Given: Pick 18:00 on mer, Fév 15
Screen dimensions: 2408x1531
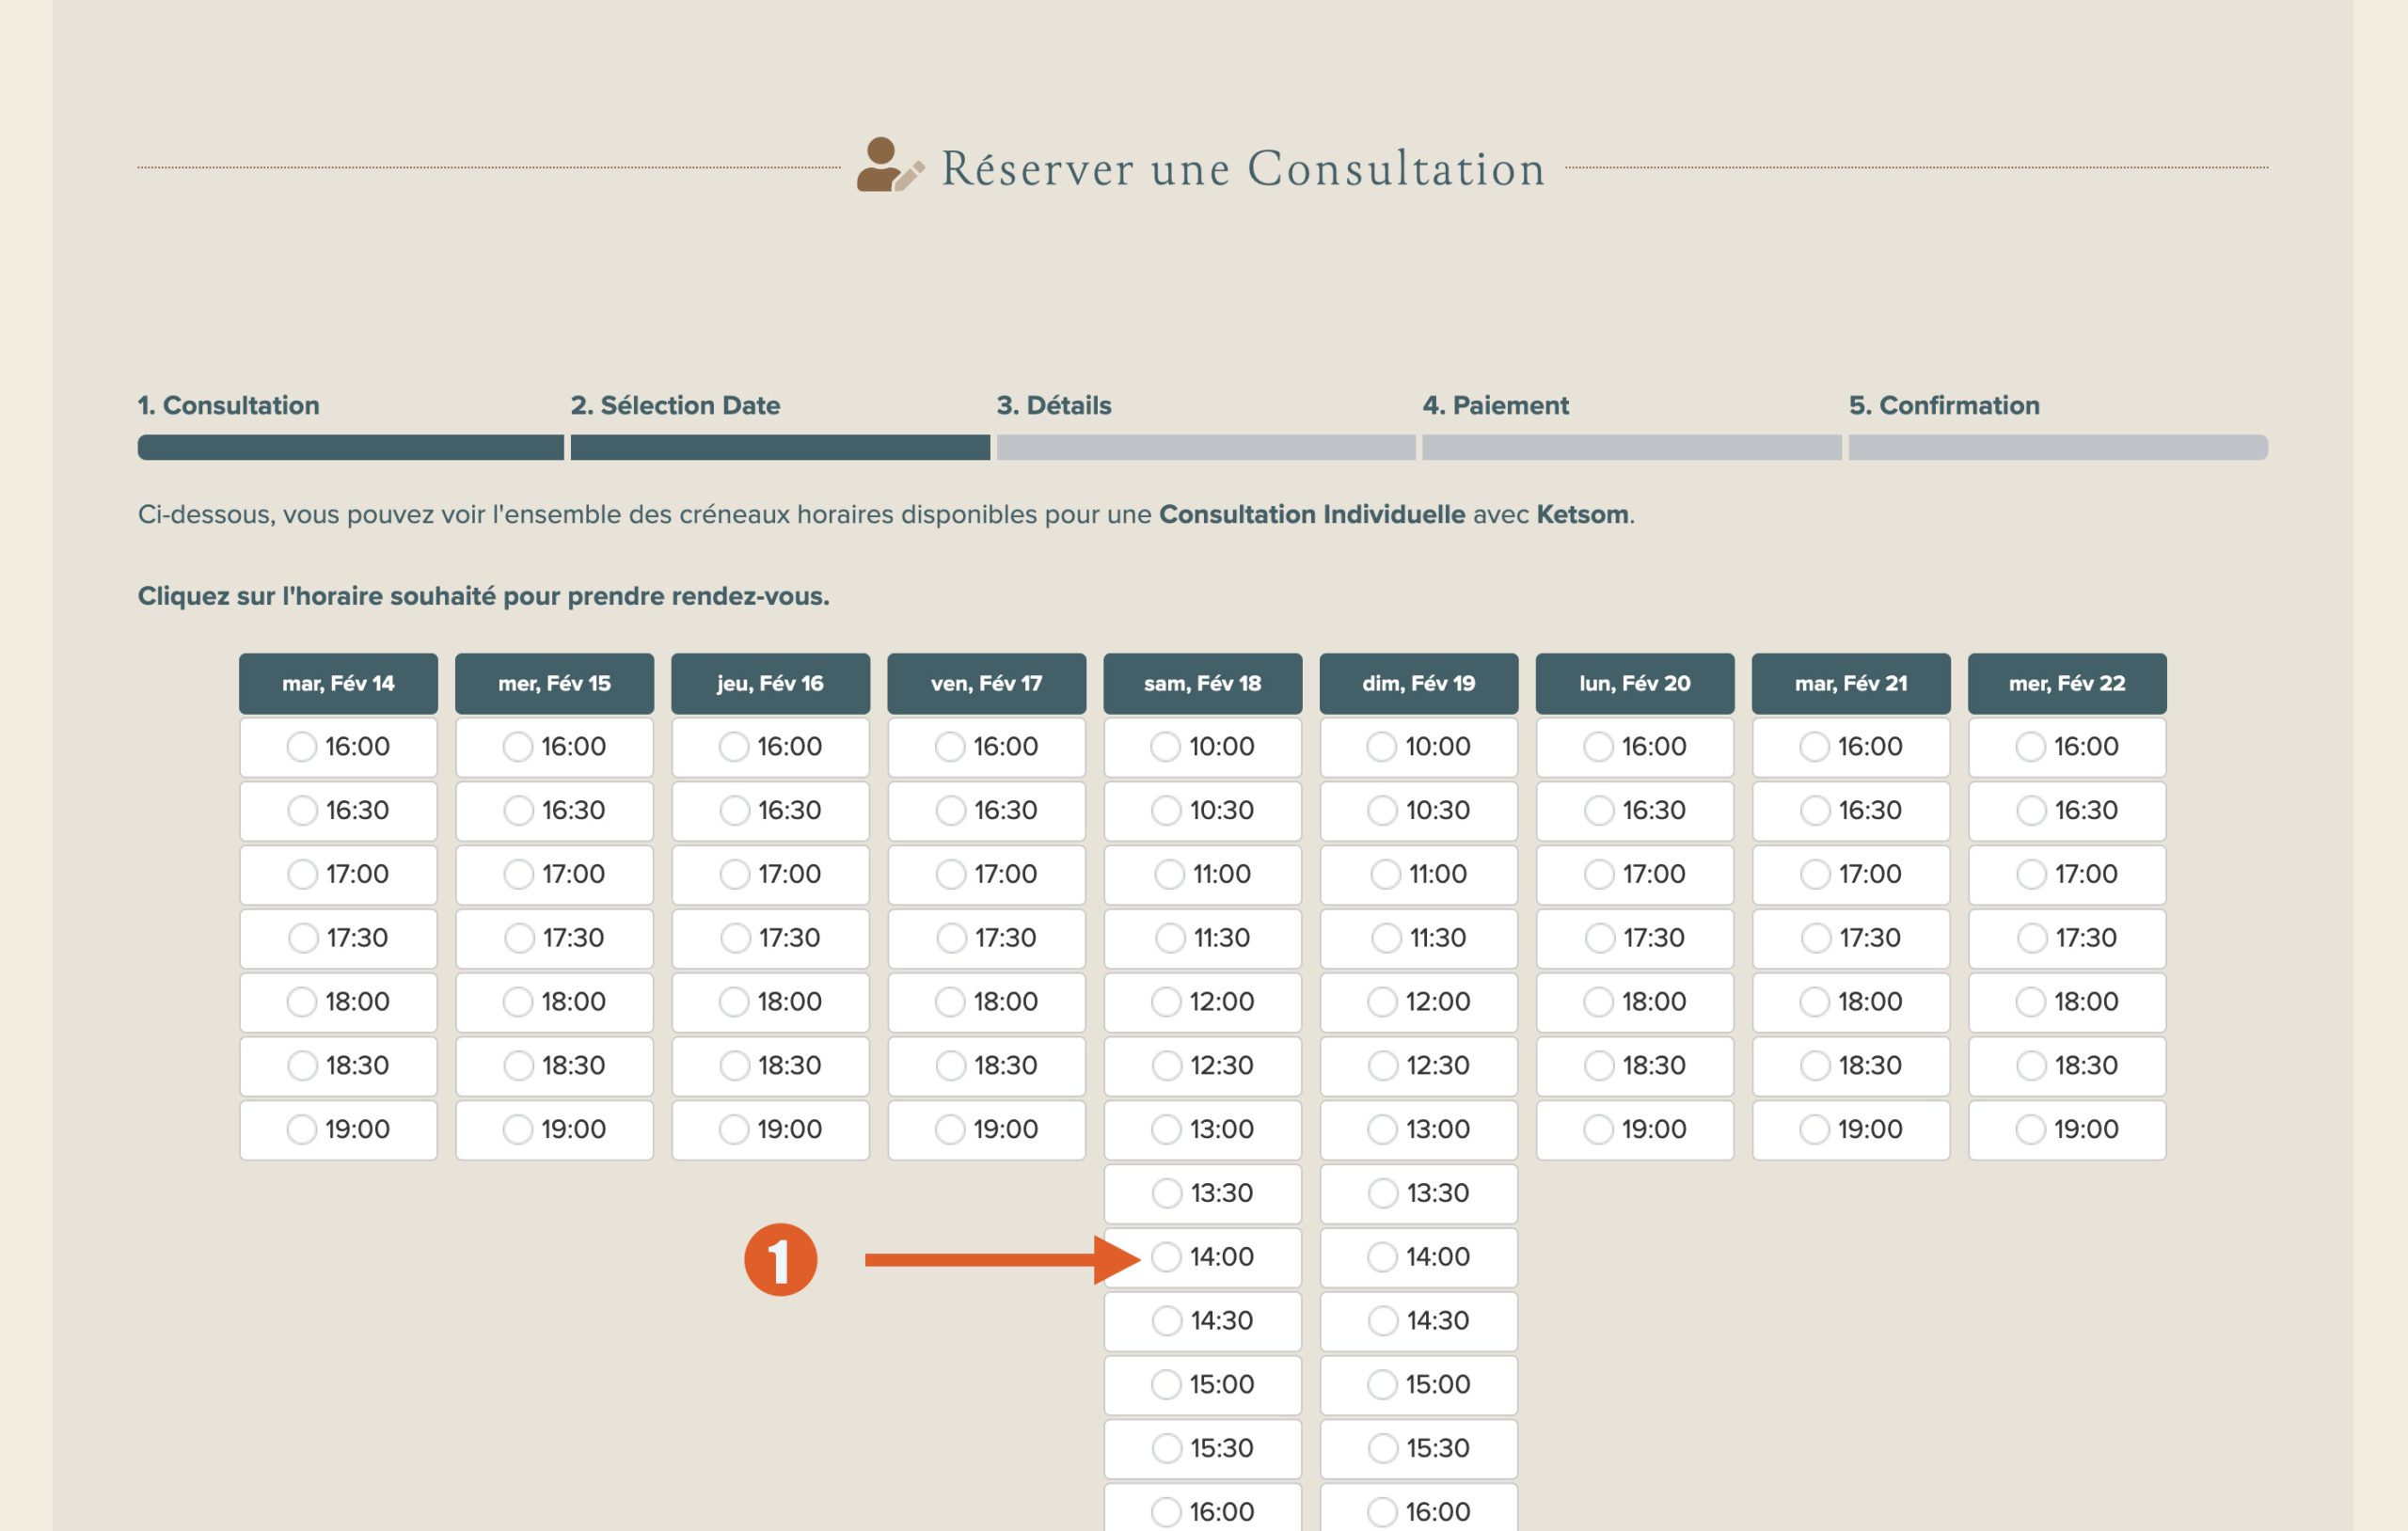Looking at the screenshot, I should 554,1002.
